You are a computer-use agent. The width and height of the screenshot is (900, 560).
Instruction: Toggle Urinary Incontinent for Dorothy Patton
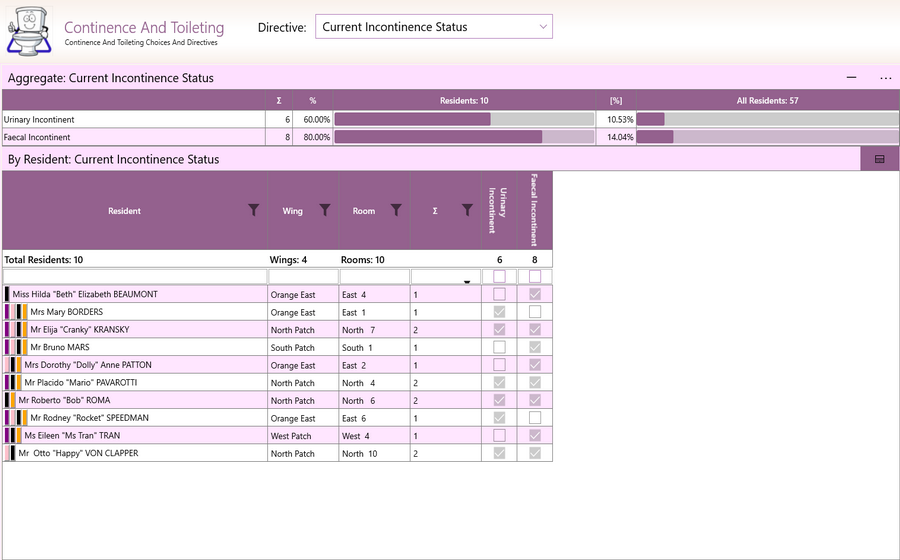click(x=499, y=365)
